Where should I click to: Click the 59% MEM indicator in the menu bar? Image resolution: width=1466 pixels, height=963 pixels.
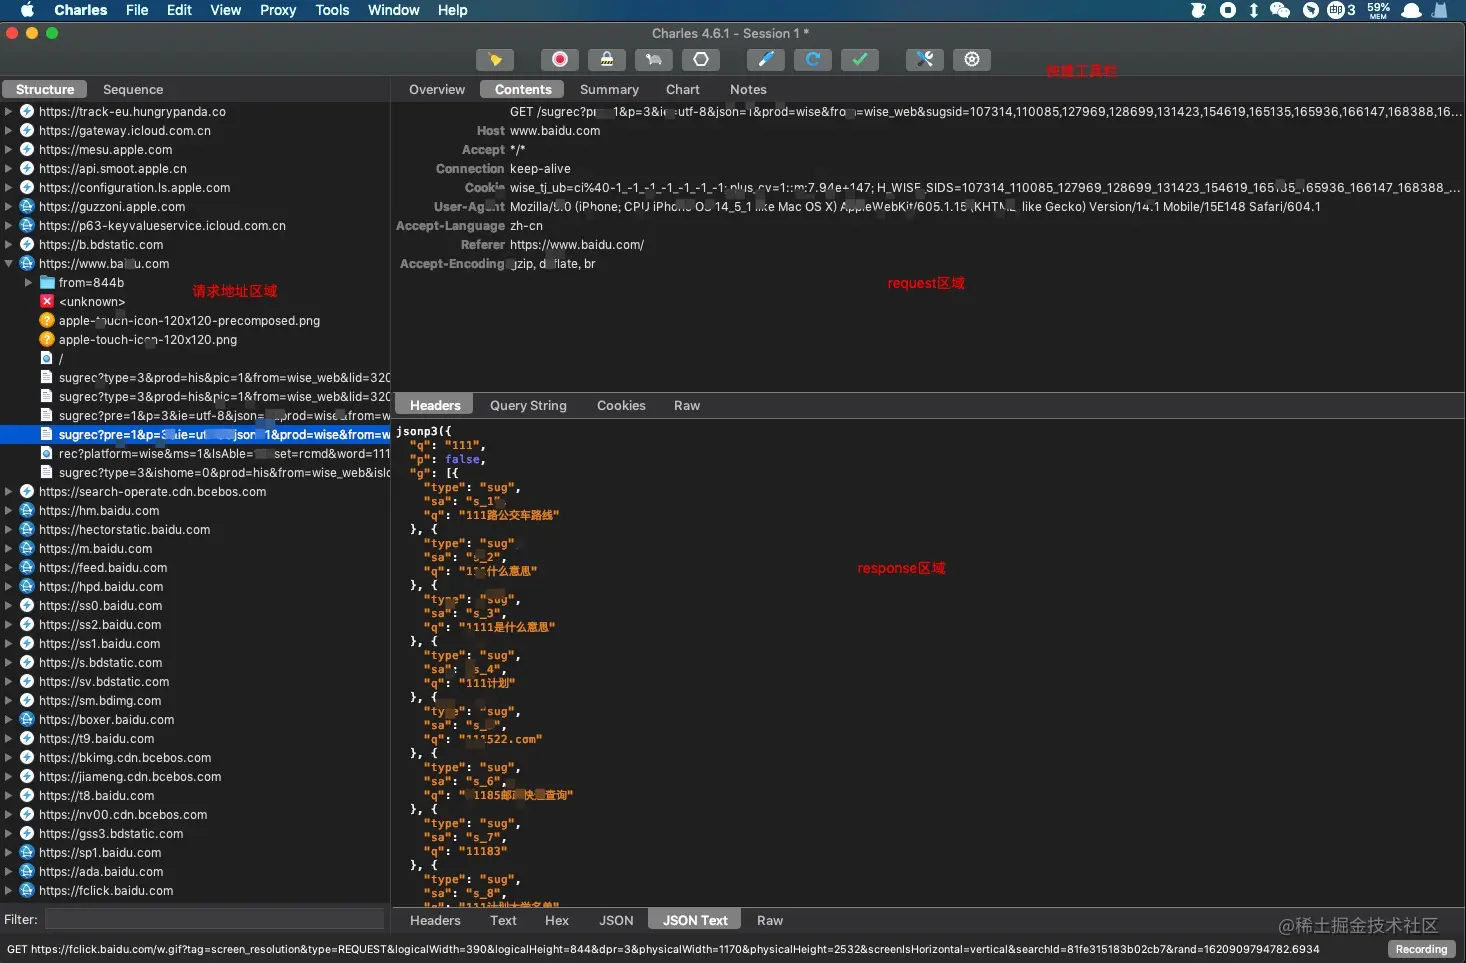point(1379,10)
